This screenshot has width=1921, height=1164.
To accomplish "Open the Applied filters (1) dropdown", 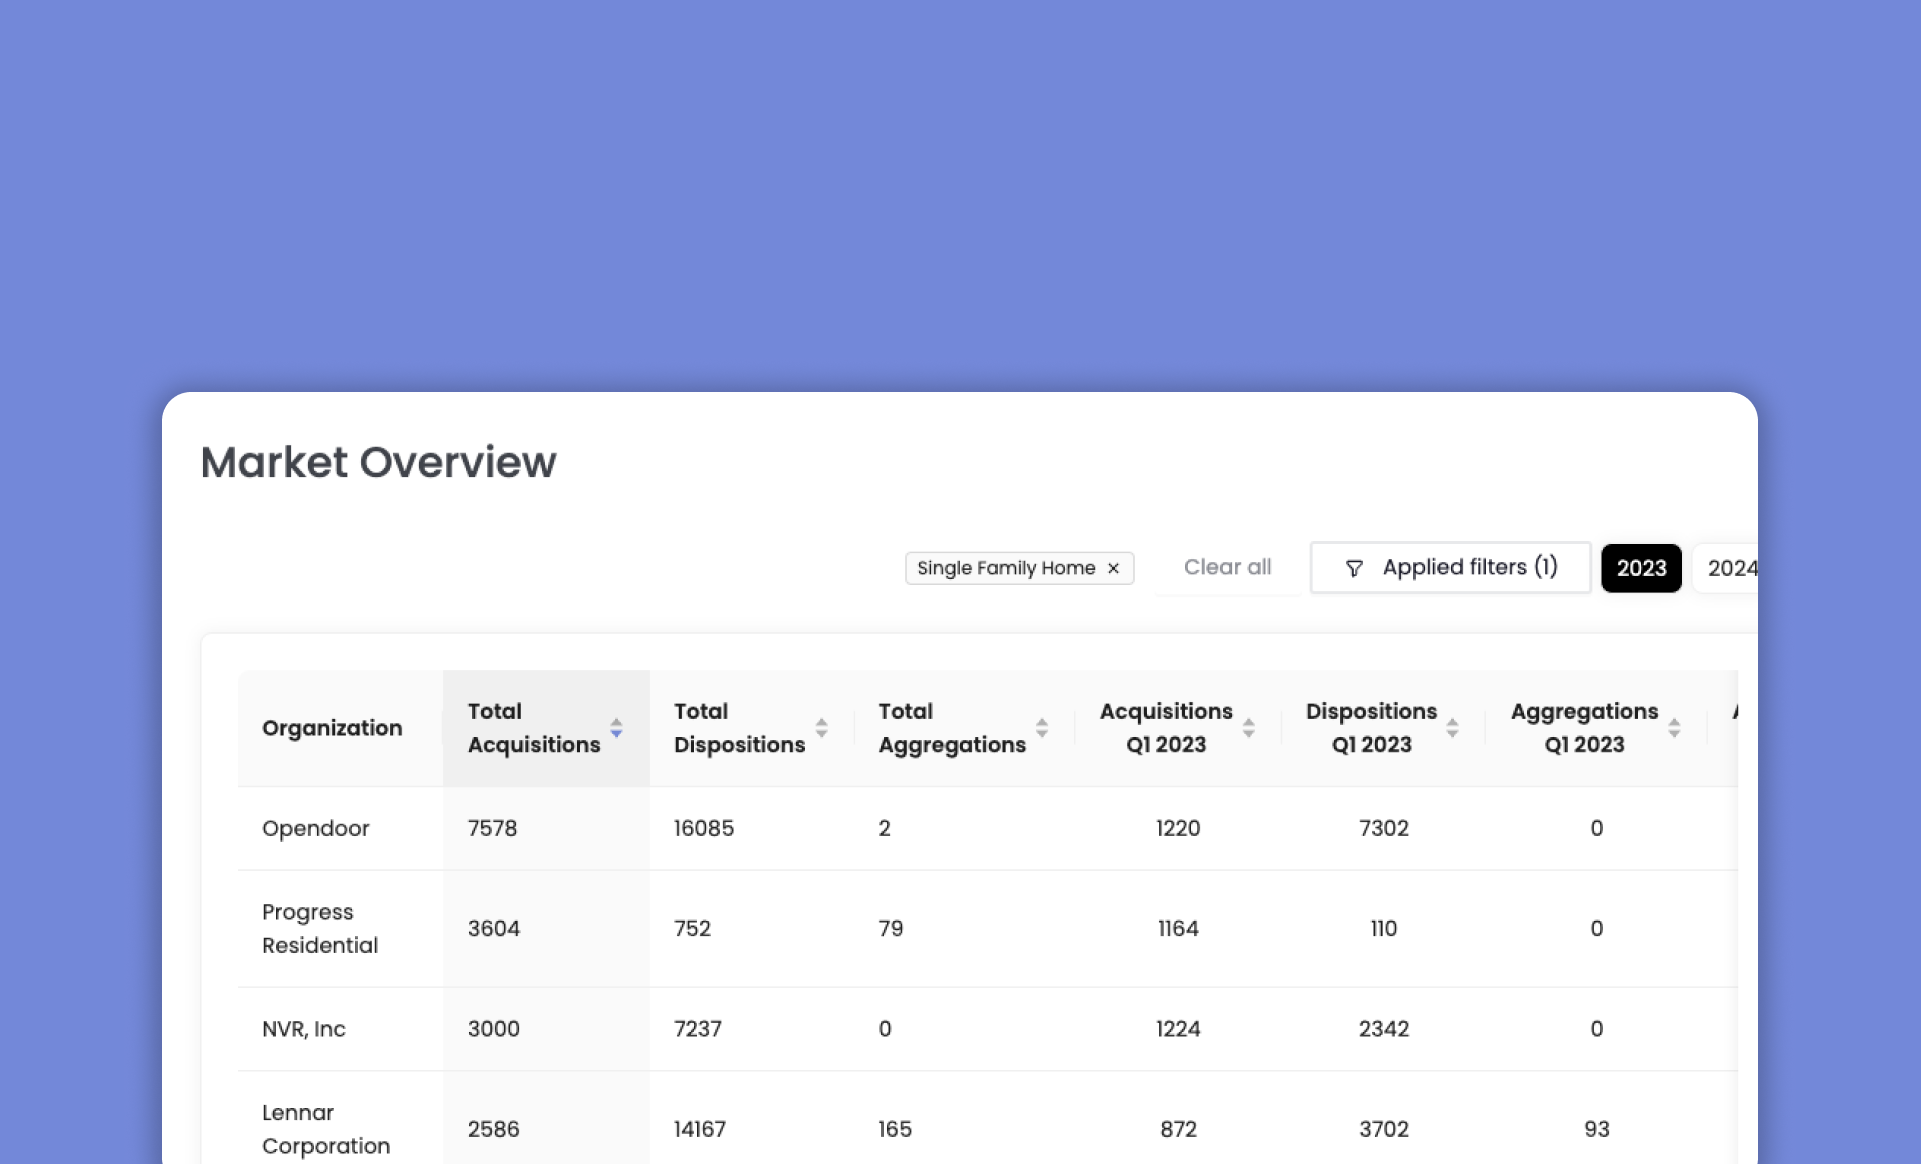I will (1450, 568).
